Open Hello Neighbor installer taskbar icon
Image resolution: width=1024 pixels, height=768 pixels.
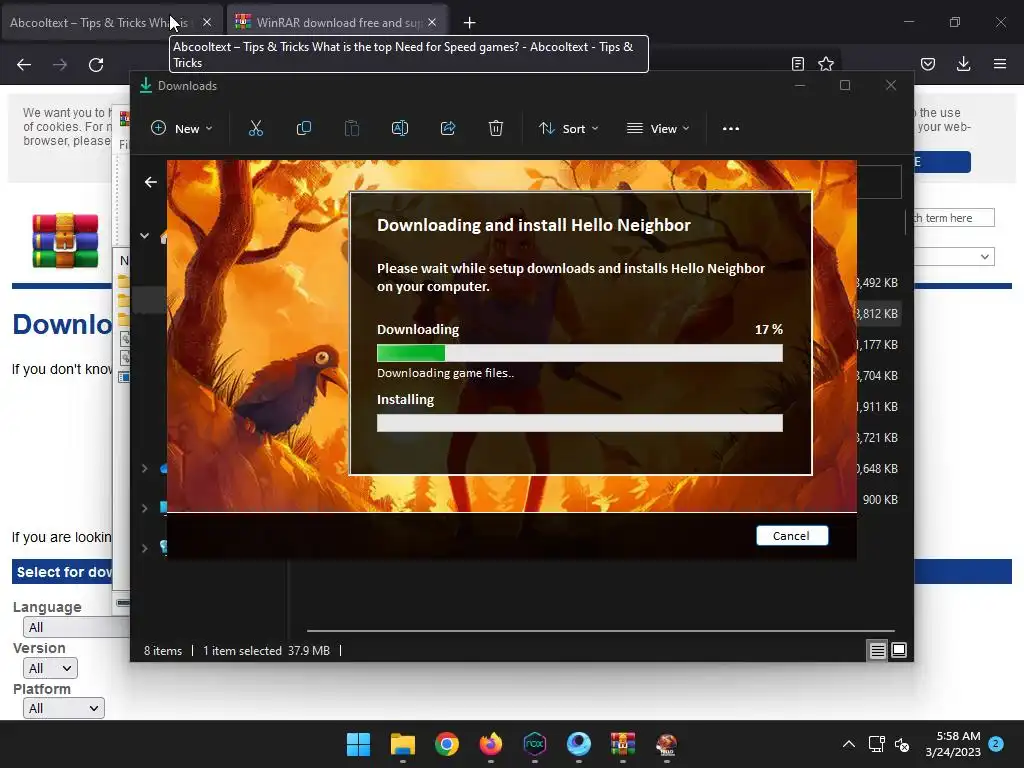tap(667, 744)
